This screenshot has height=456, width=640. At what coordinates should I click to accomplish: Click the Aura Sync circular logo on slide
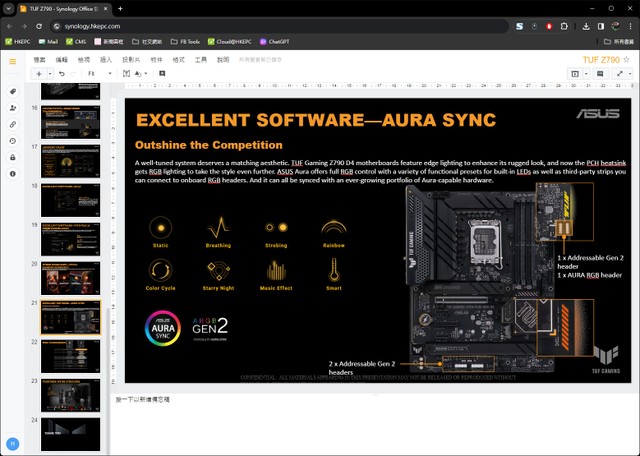coord(162,328)
